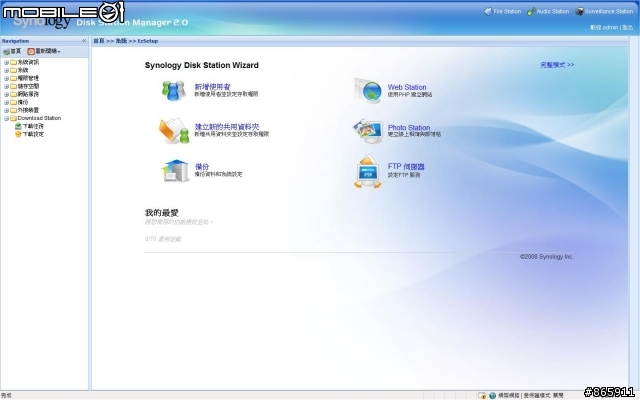Image resolution: width=640 pixels, height=400 pixels.
Task: Collapse the Navigation panel with « arrows
Action: pyautogui.click(x=84, y=41)
